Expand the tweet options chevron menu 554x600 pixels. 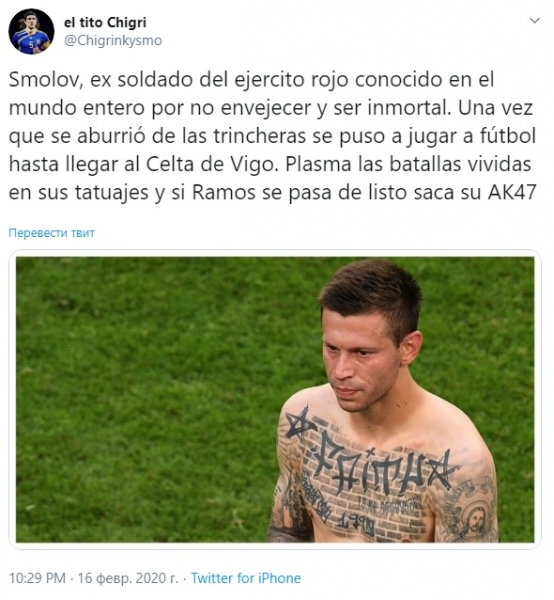(x=534, y=21)
